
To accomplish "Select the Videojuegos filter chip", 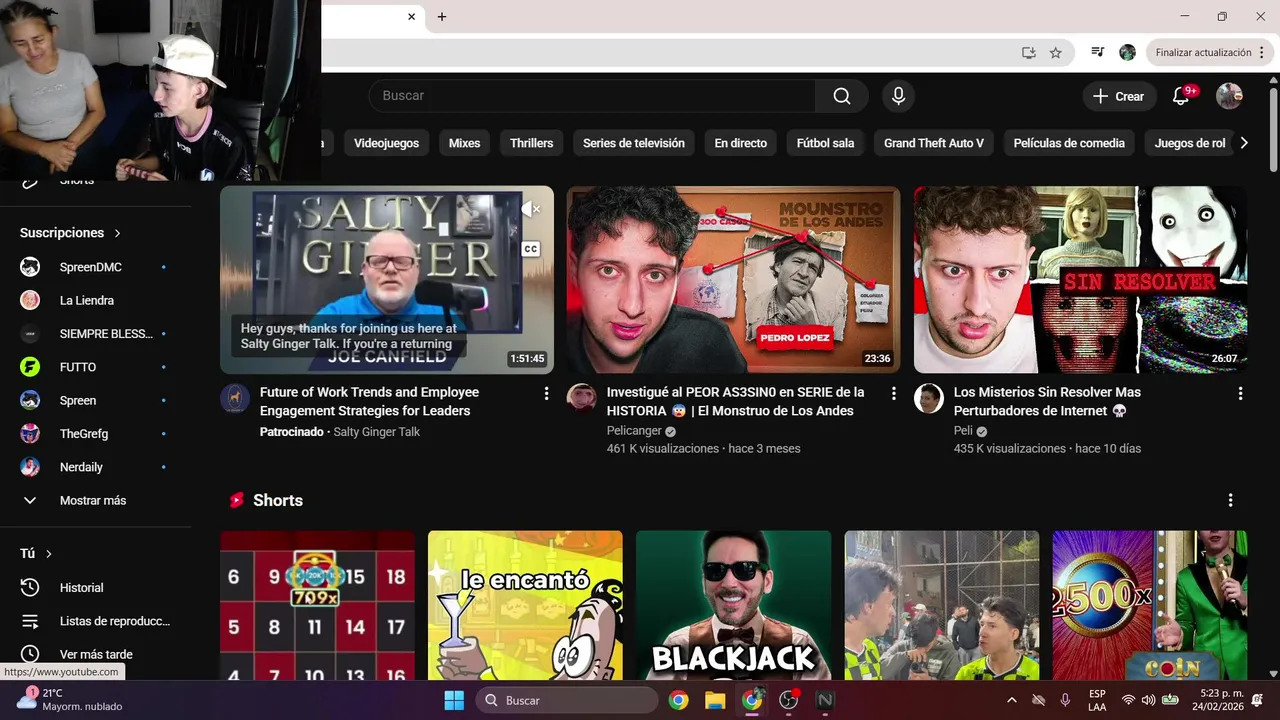I will (x=386, y=143).
